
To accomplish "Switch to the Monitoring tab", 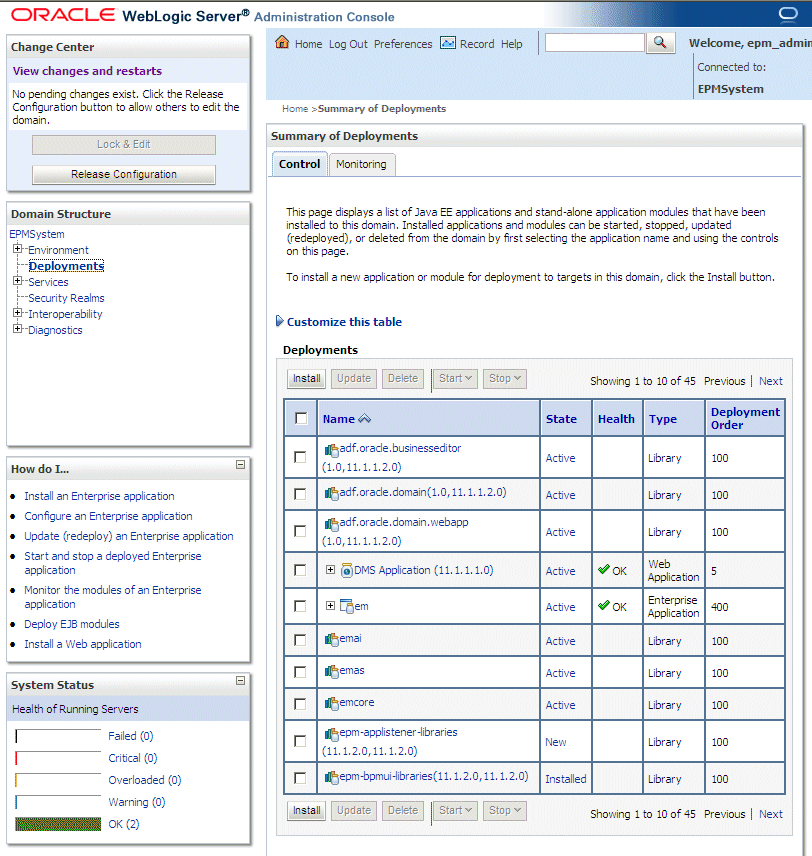I will pyautogui.click(x=361, y=164).
